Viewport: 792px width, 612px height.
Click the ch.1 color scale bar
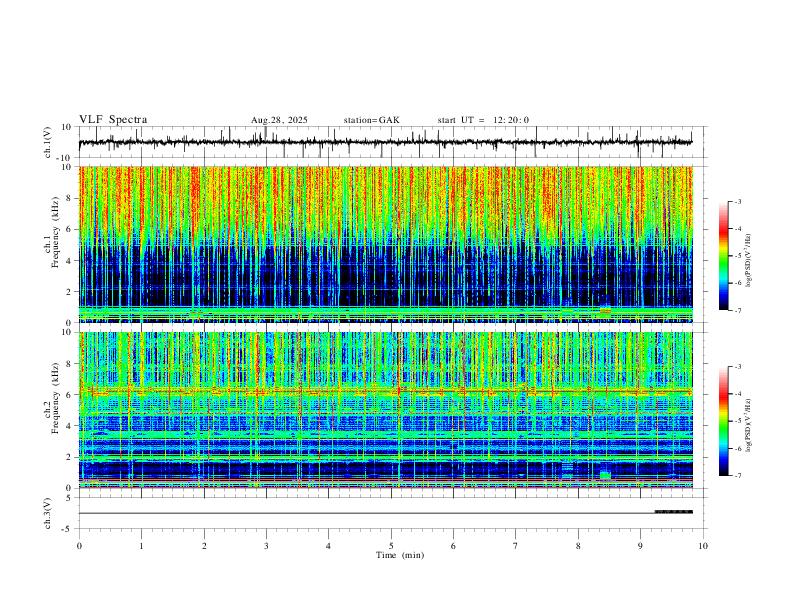coord(723,256)
